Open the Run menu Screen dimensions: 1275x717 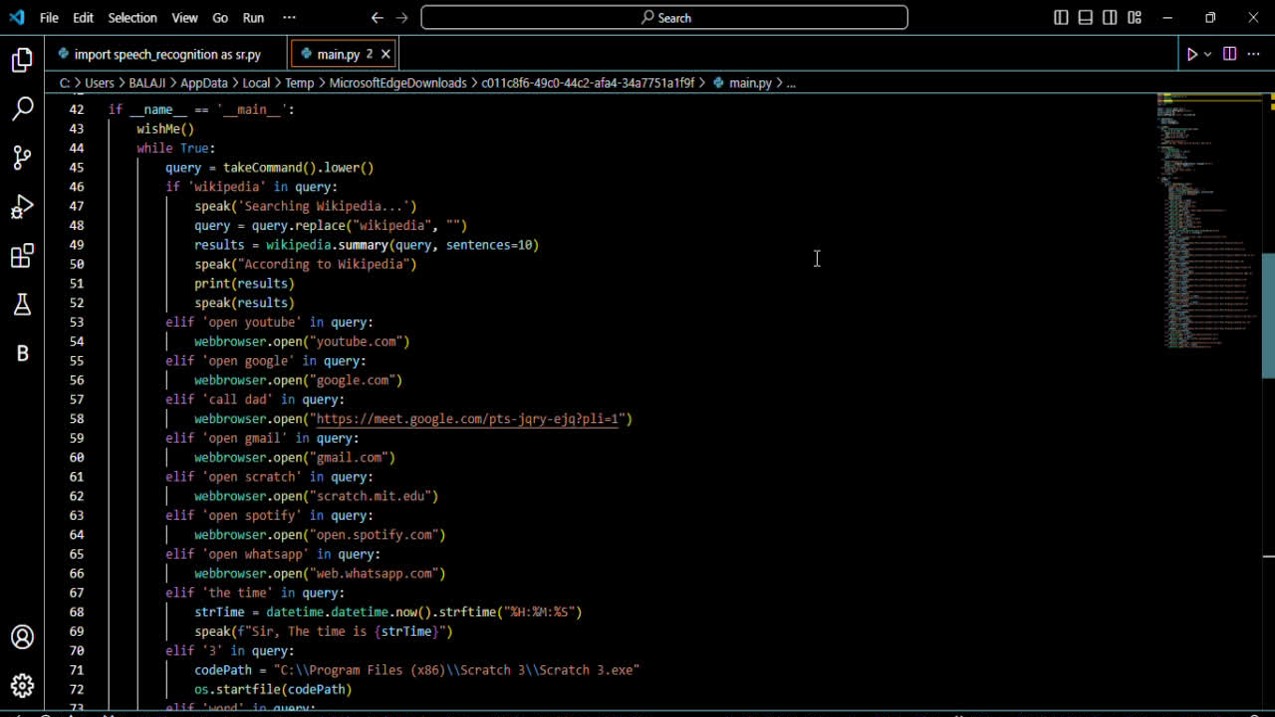[x=254, y=18]
